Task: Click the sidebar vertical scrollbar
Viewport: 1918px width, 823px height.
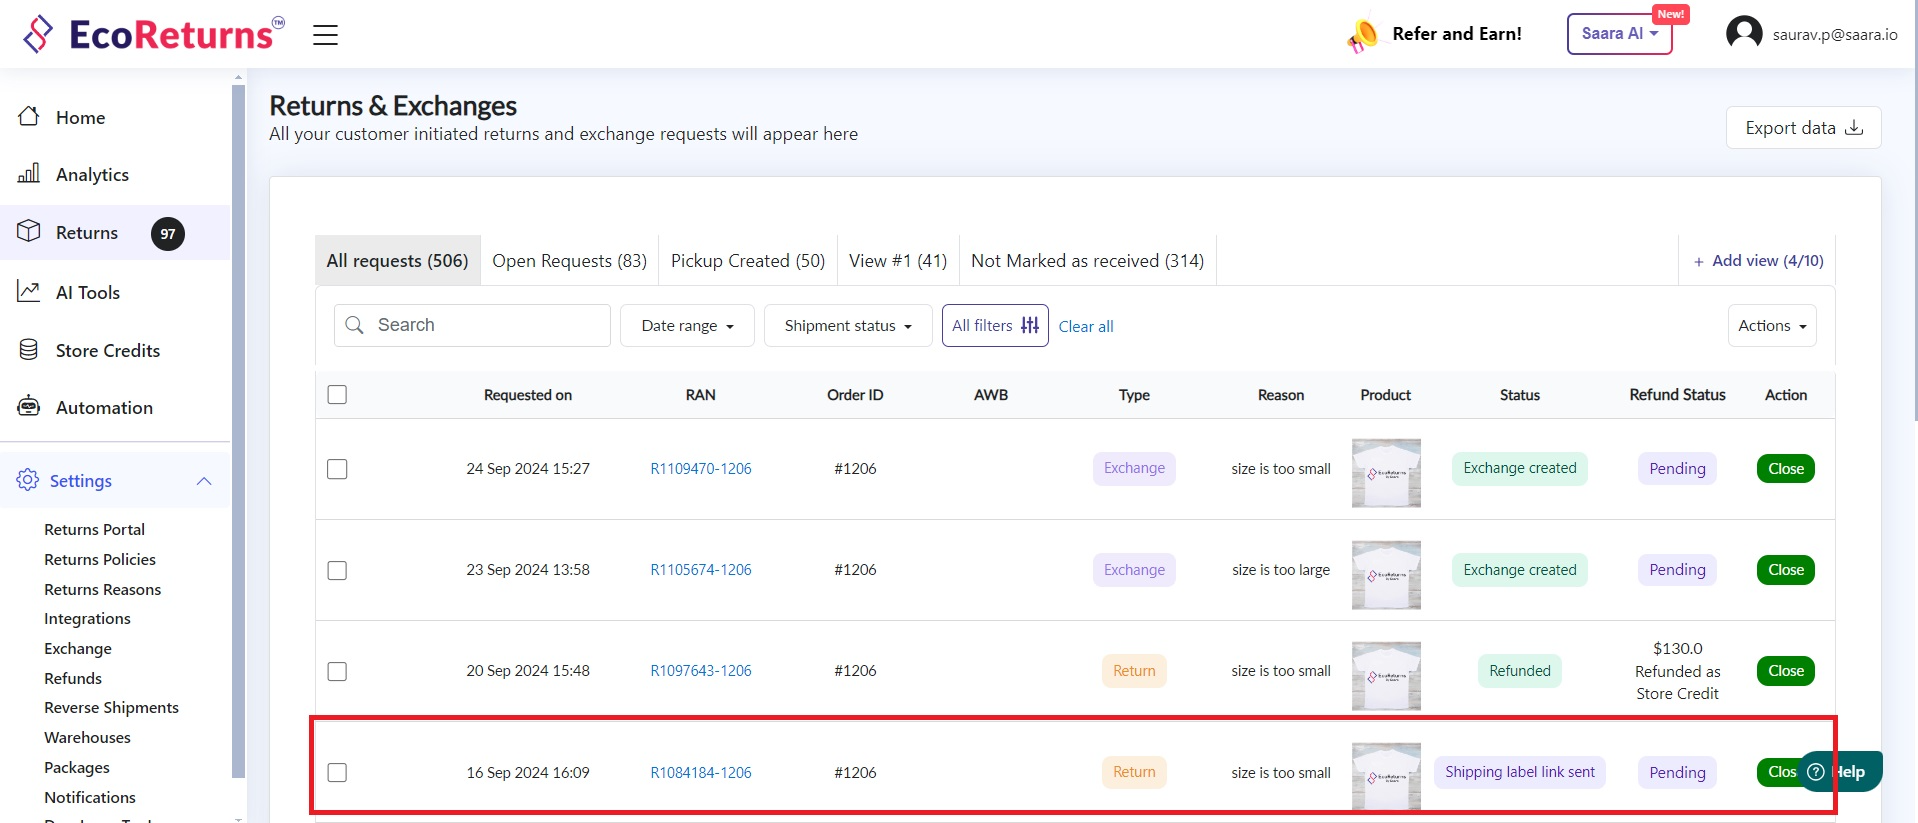Action: (x=238, y=430)
